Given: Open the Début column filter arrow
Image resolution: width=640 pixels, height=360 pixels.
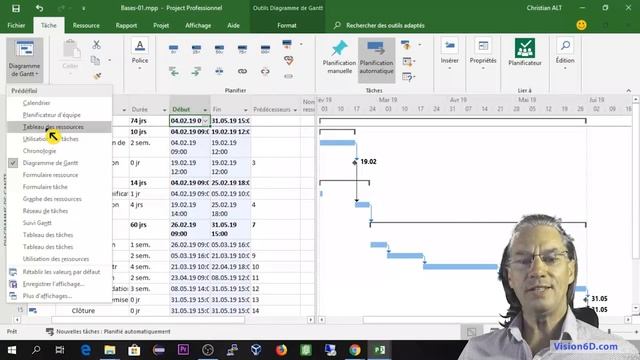Looking at the screenshot, I should (205, 110).
